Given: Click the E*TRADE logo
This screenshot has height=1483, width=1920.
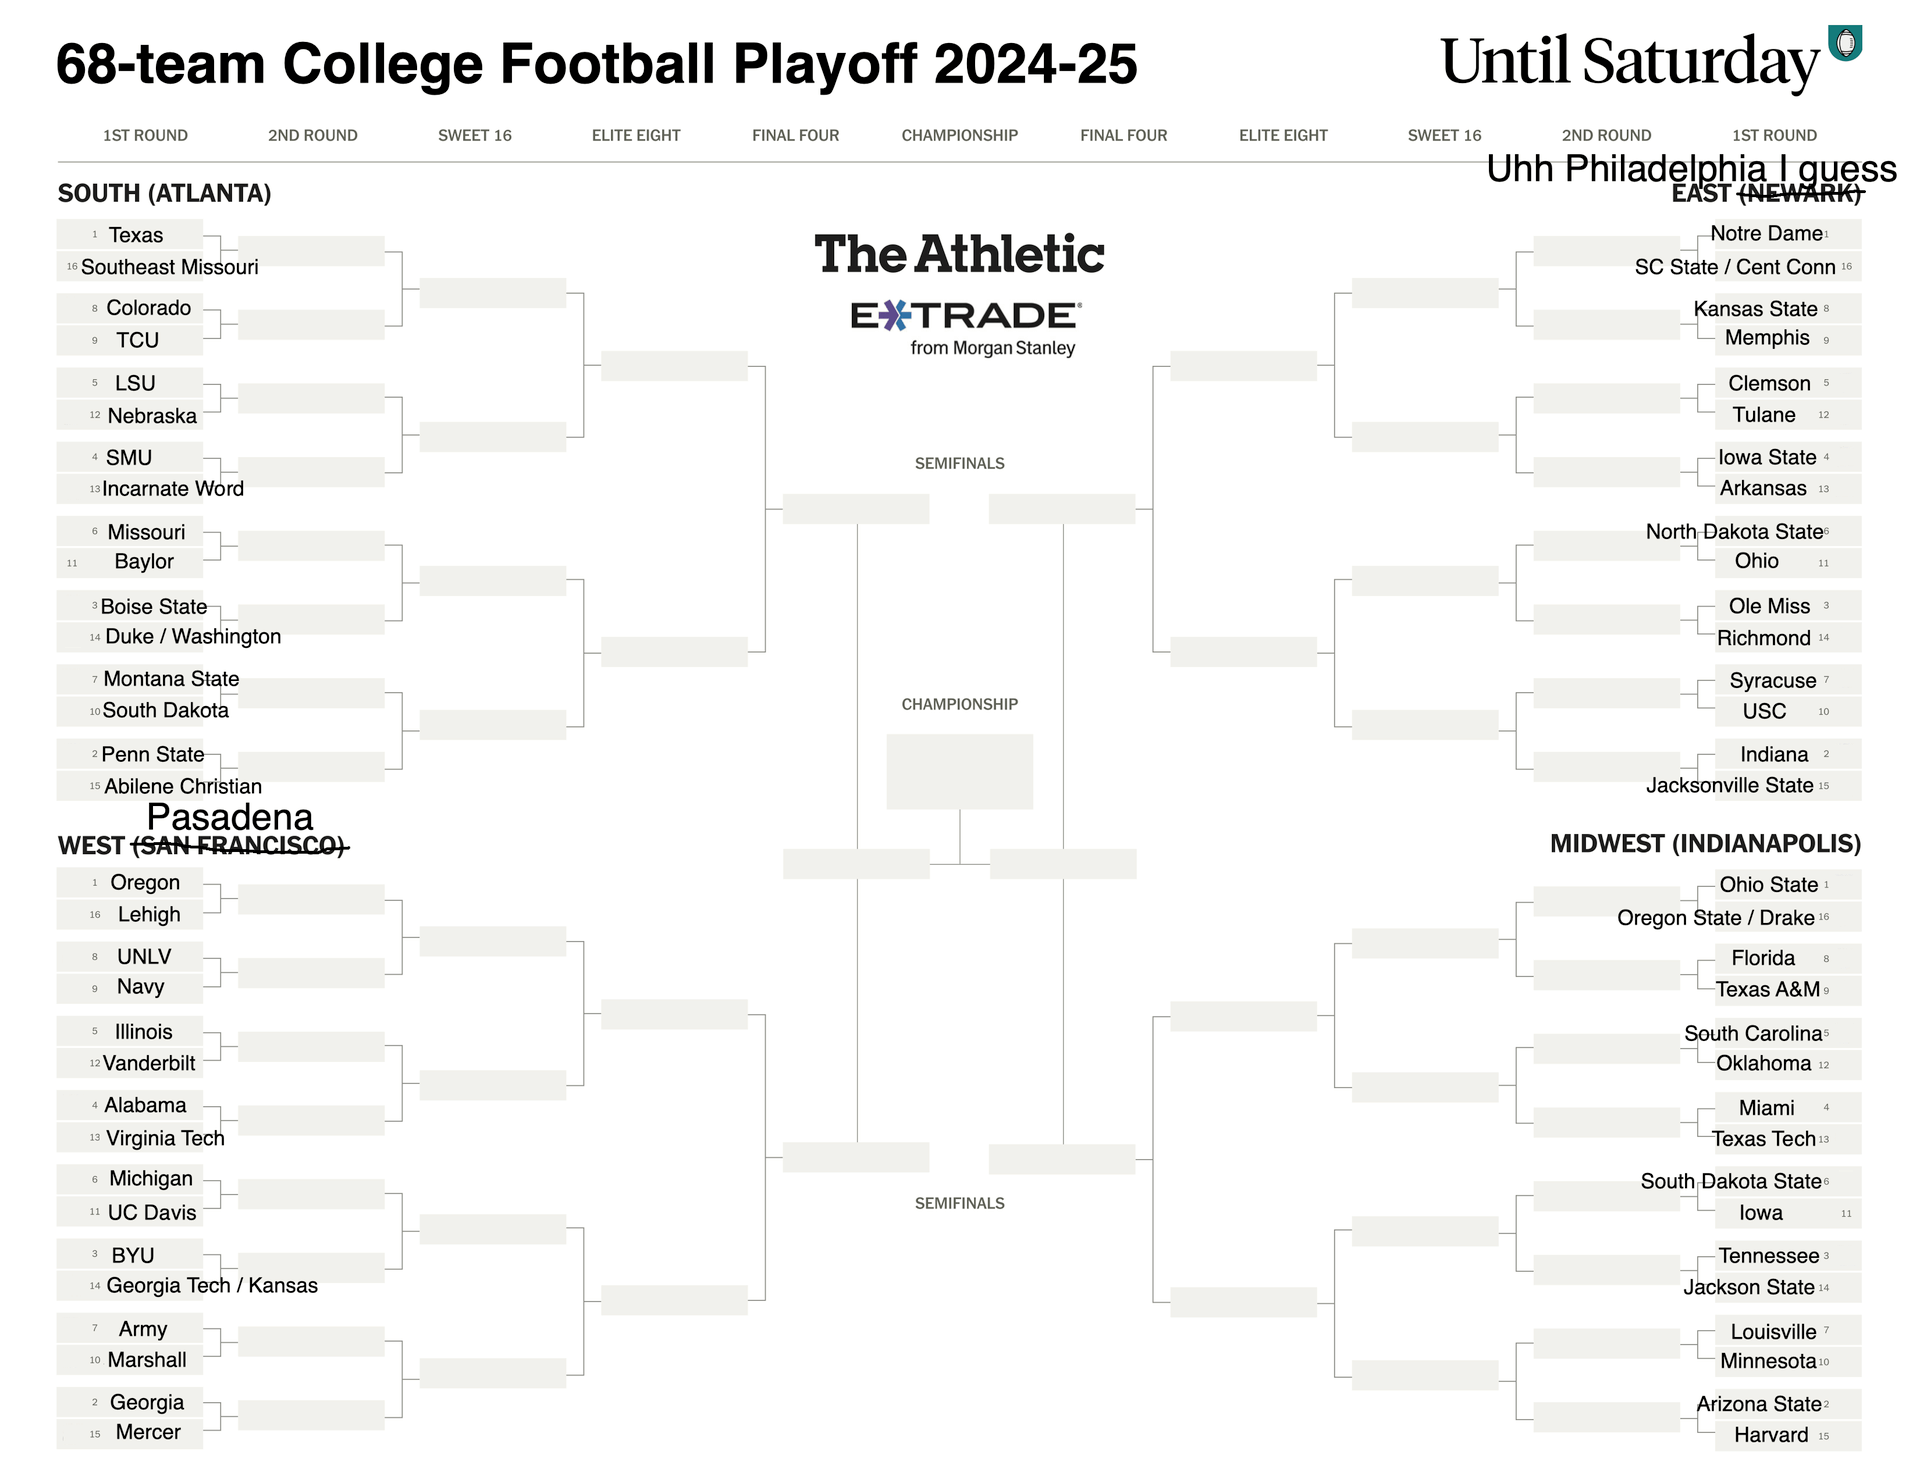Looking at the screenshot, I should coord(965,316).
